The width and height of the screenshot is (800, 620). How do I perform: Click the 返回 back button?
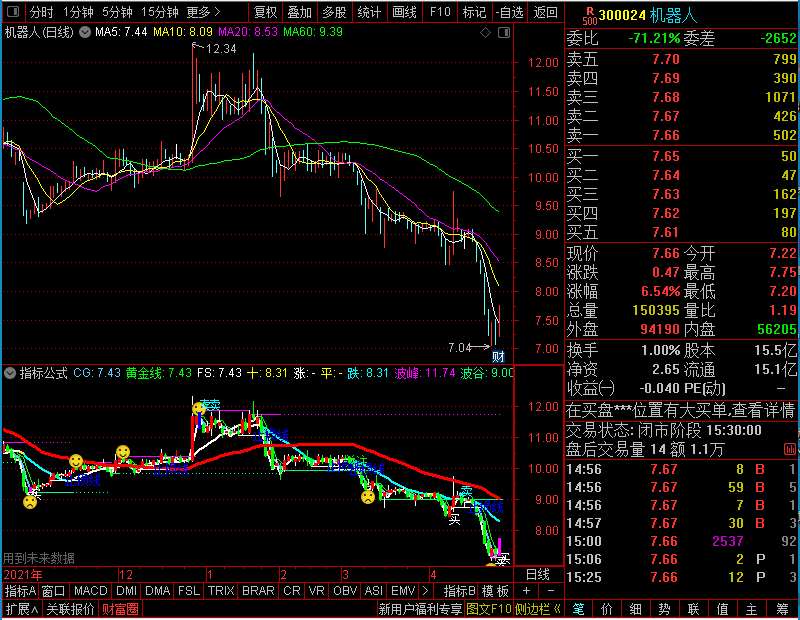(x=545, y=12)
